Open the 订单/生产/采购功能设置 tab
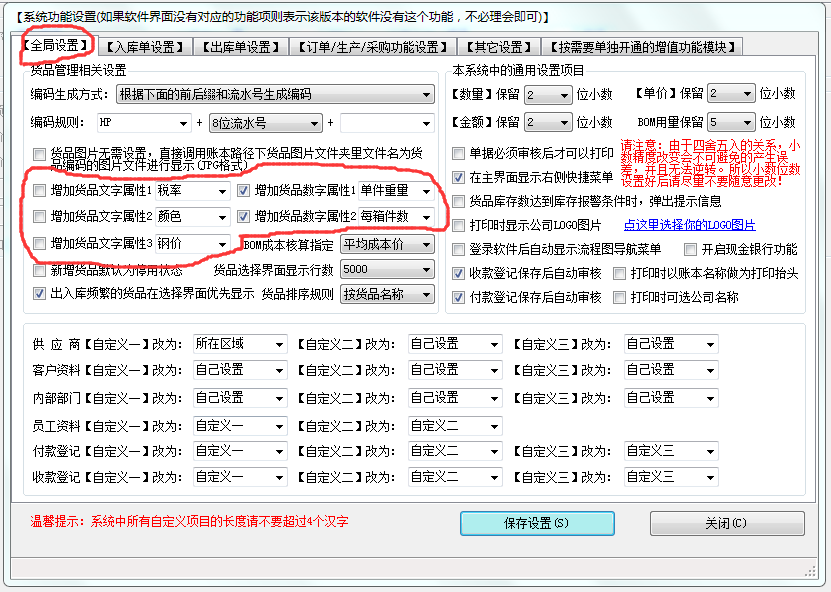The width and height of the screenshot is (831, 592). pyautogui.click(x=372, y=47)
